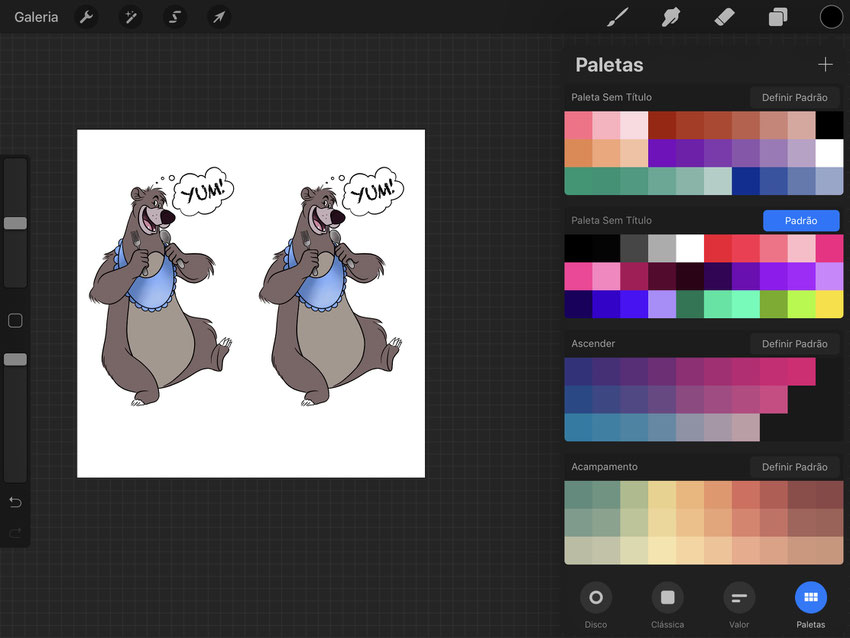Screen dimensions: 850x638
Task: Set first Paleta Sem Título as default
Action: 795,98
